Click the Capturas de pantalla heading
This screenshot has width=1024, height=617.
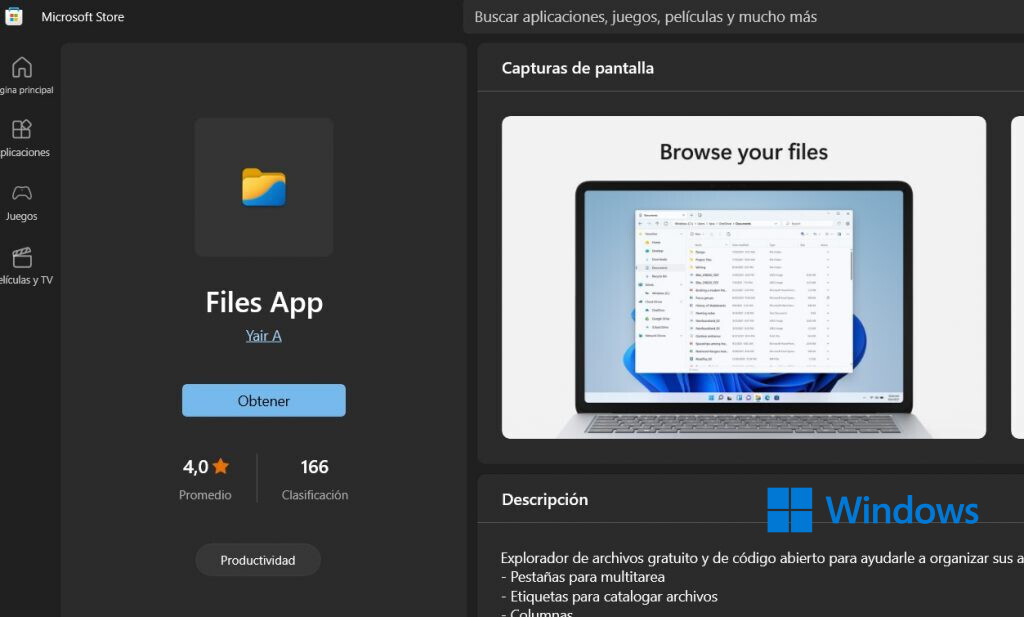577,68
